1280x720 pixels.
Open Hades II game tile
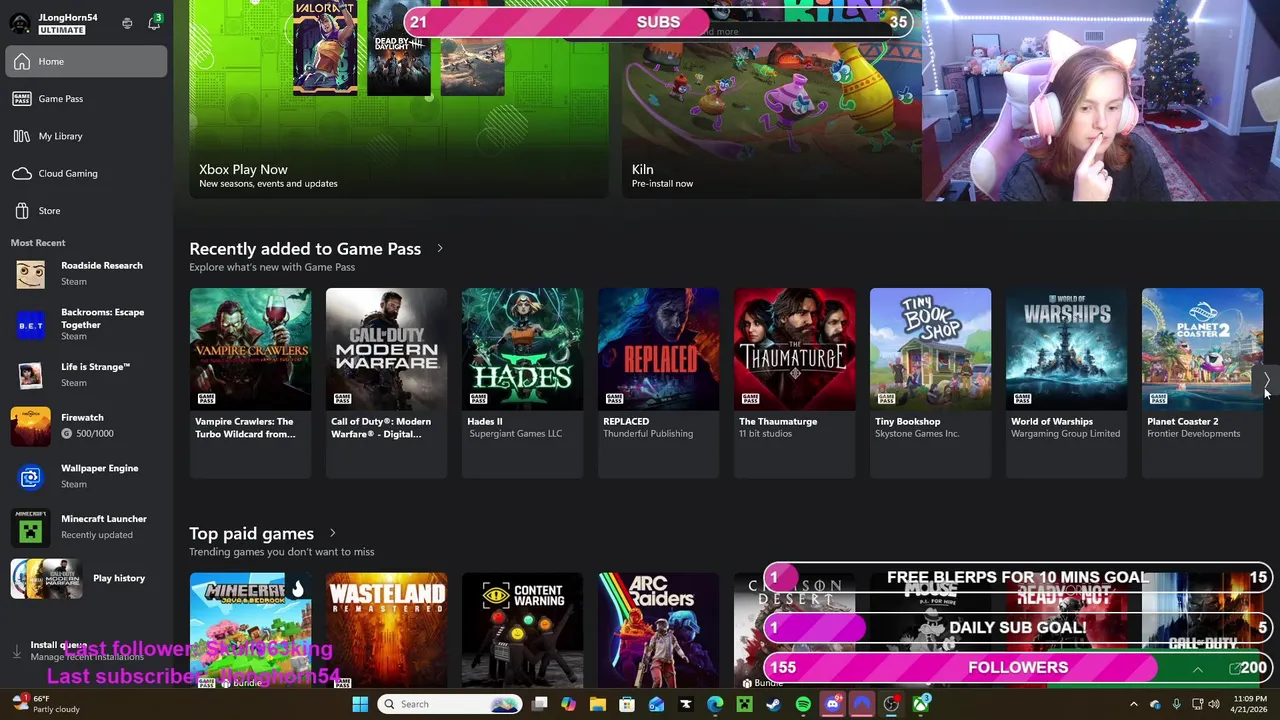pos(522,382)
